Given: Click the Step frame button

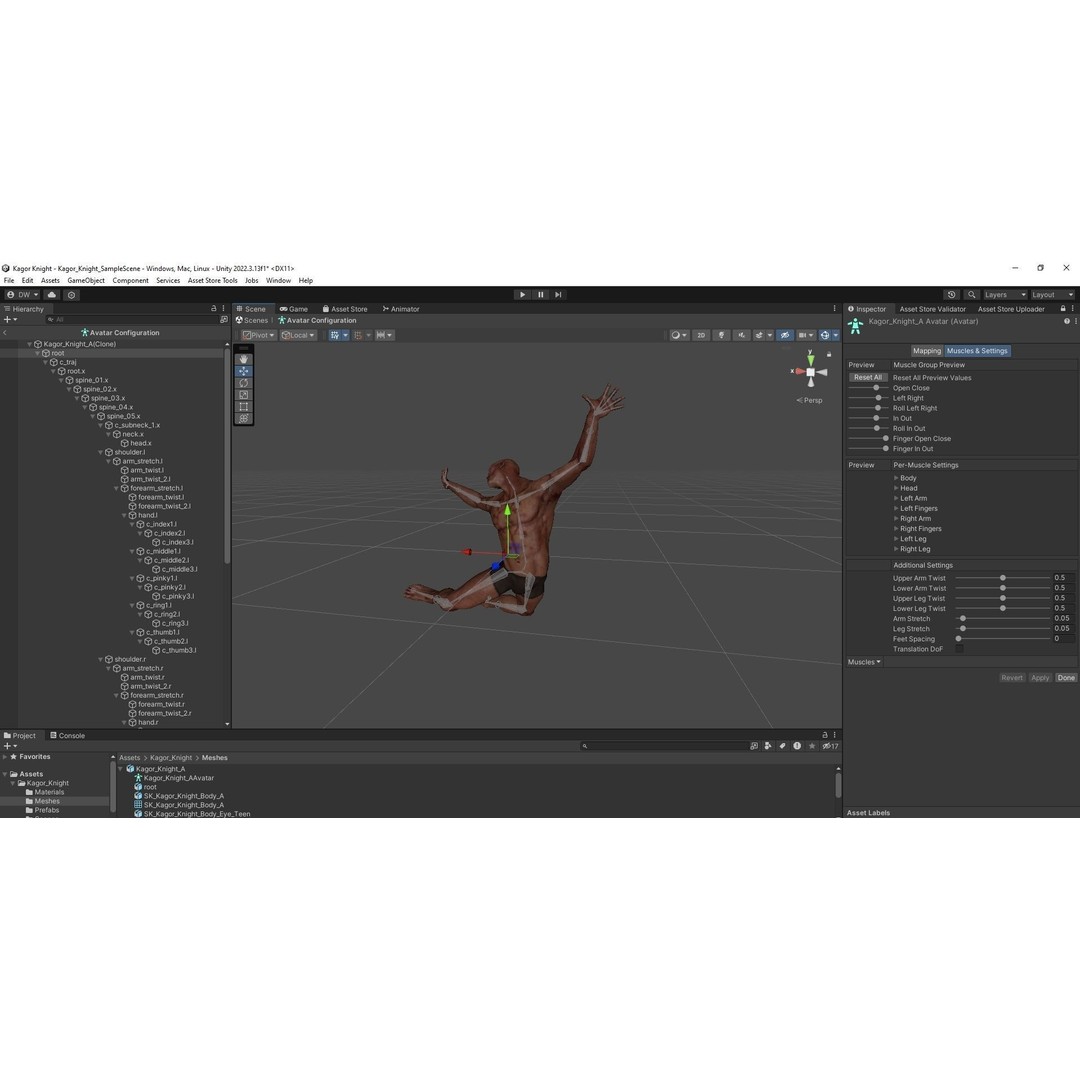Looking at the screenshot, I should click(559, 295).
